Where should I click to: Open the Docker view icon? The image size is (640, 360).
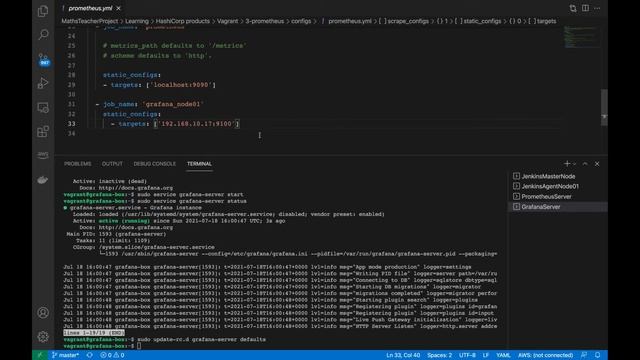coord(43,180)
